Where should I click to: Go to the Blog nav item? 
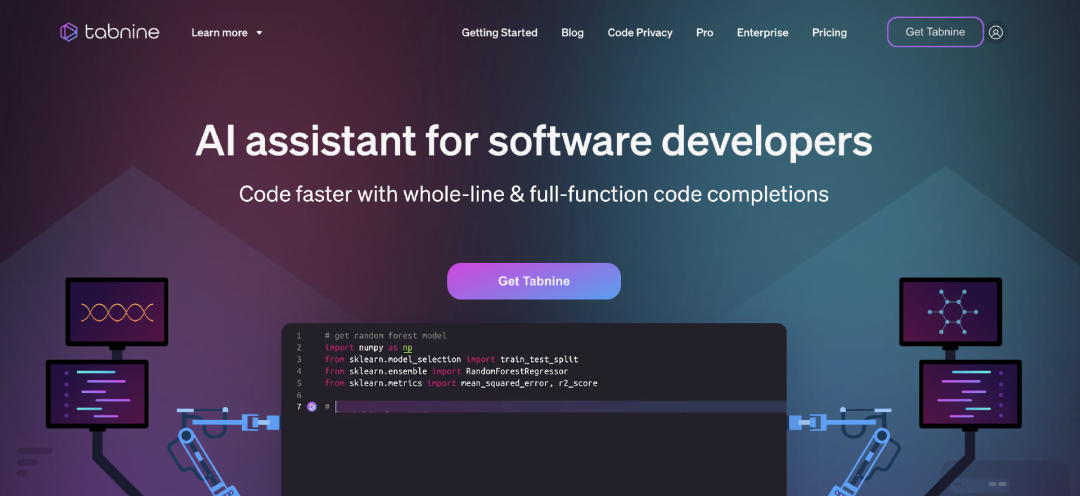click(572, 33)
